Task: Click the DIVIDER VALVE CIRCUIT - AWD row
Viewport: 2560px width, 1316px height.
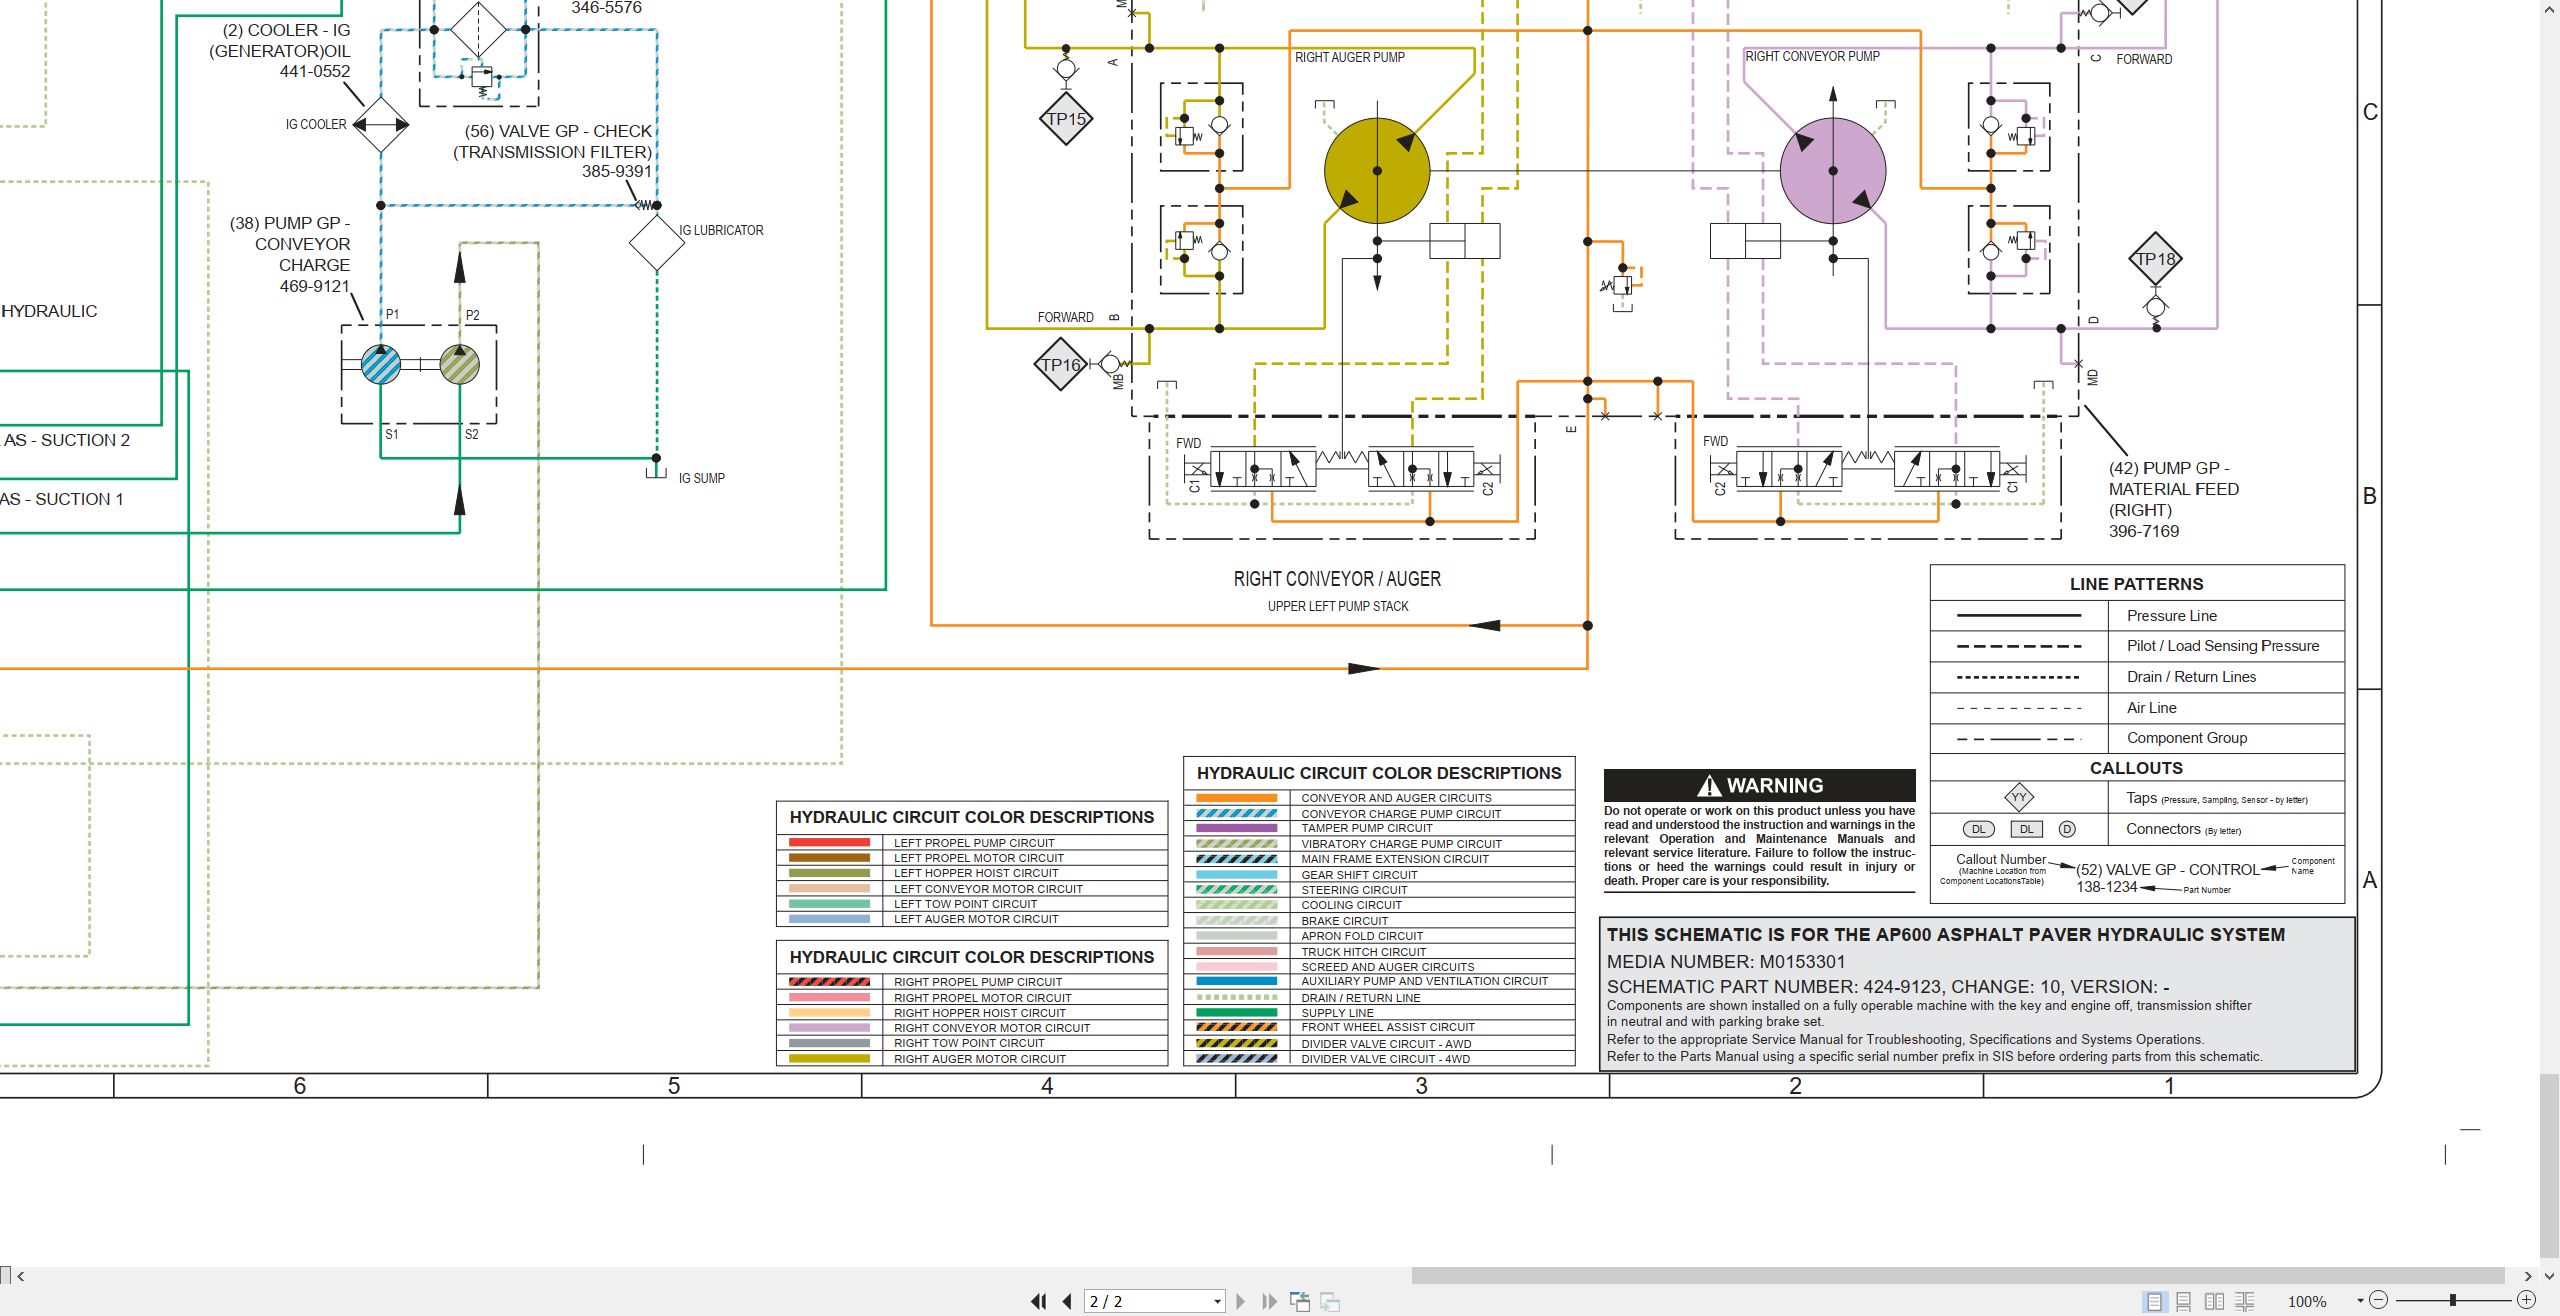Action: coord(1379,1043)
